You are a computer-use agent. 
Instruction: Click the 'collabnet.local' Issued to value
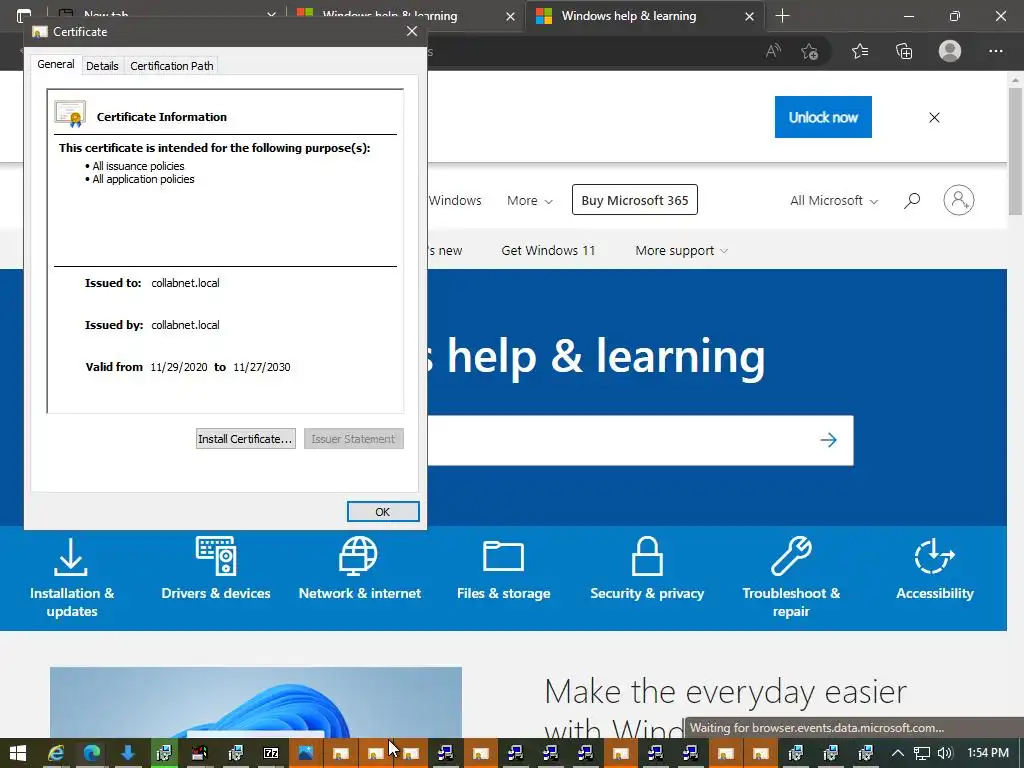click(185, 283)
